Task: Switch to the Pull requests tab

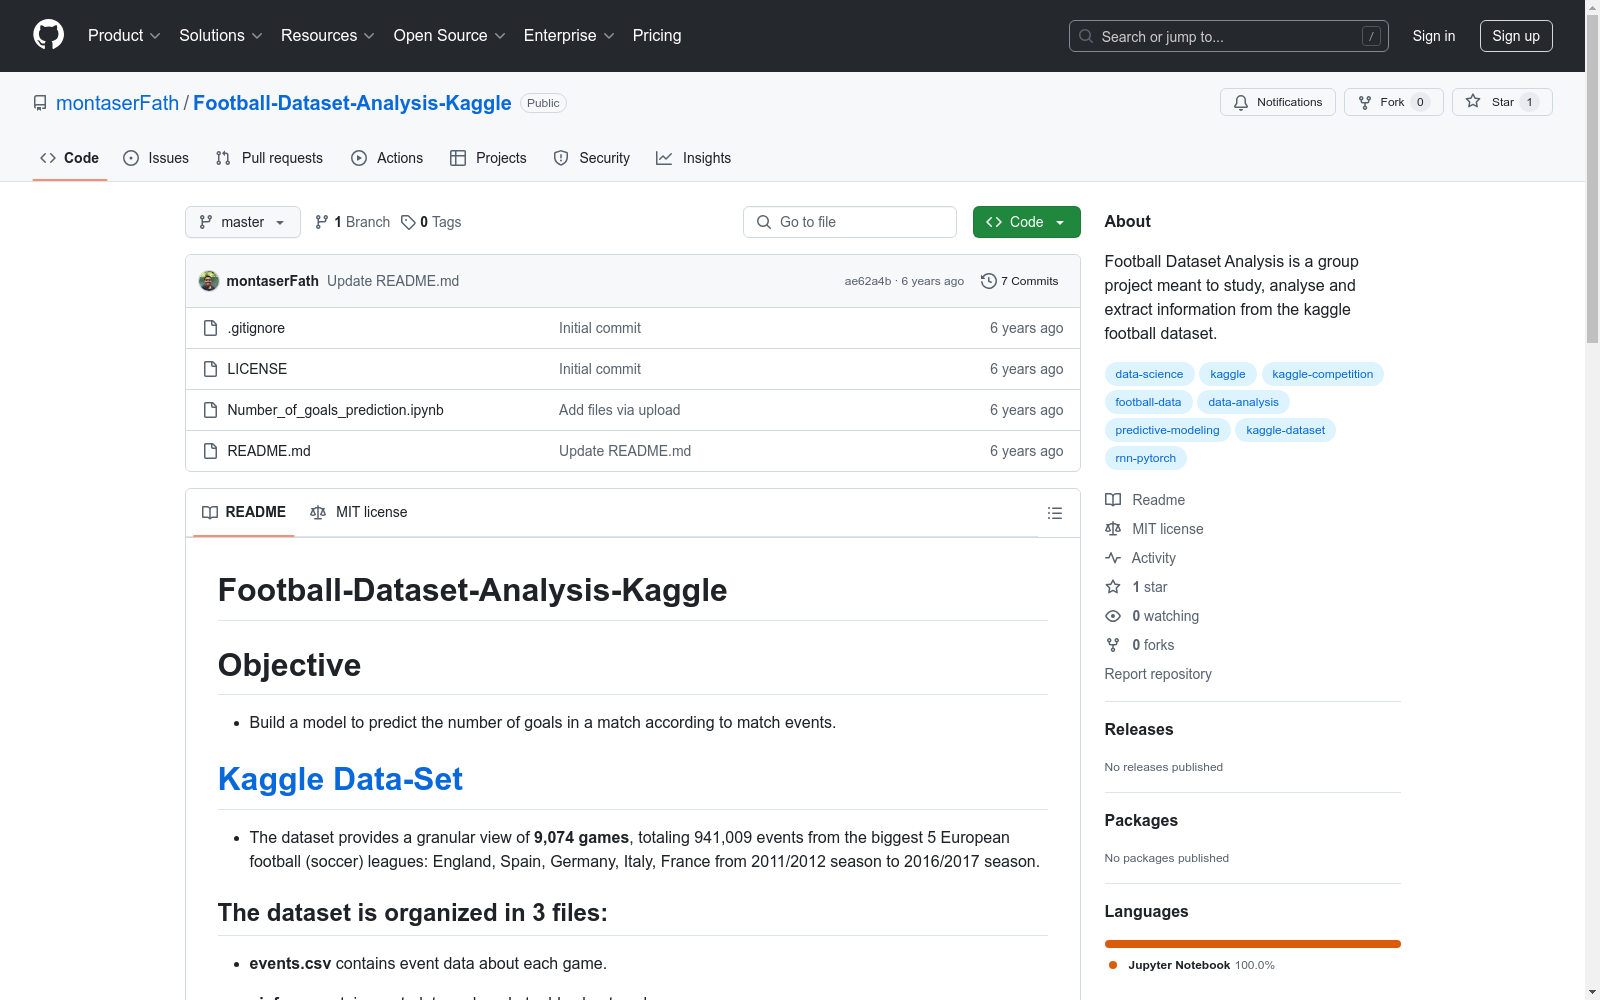Action: [269, 158]
